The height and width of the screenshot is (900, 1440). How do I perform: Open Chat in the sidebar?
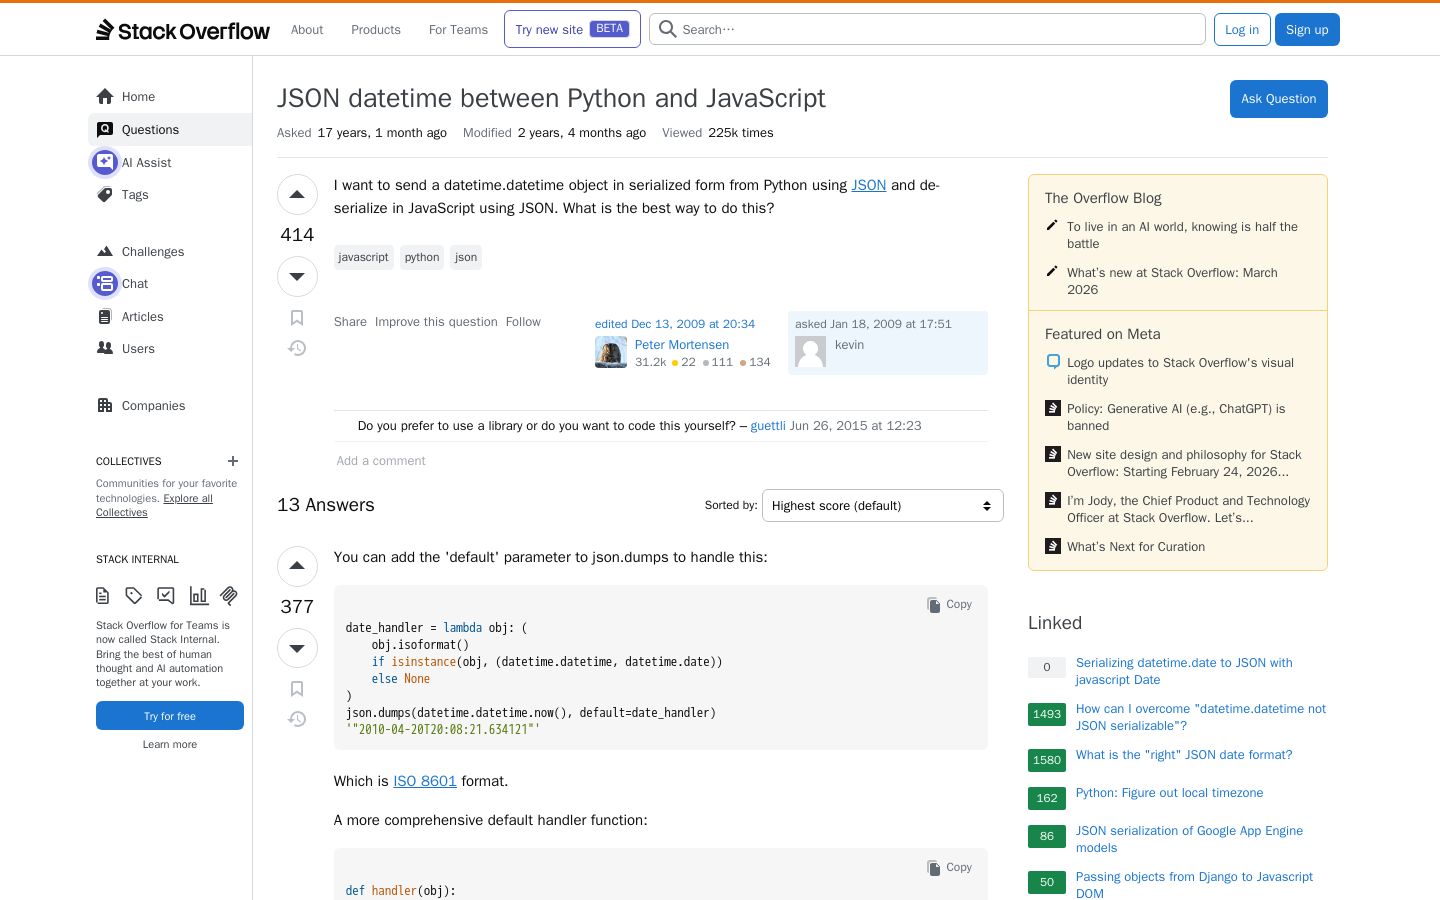(x=170, y=284)
